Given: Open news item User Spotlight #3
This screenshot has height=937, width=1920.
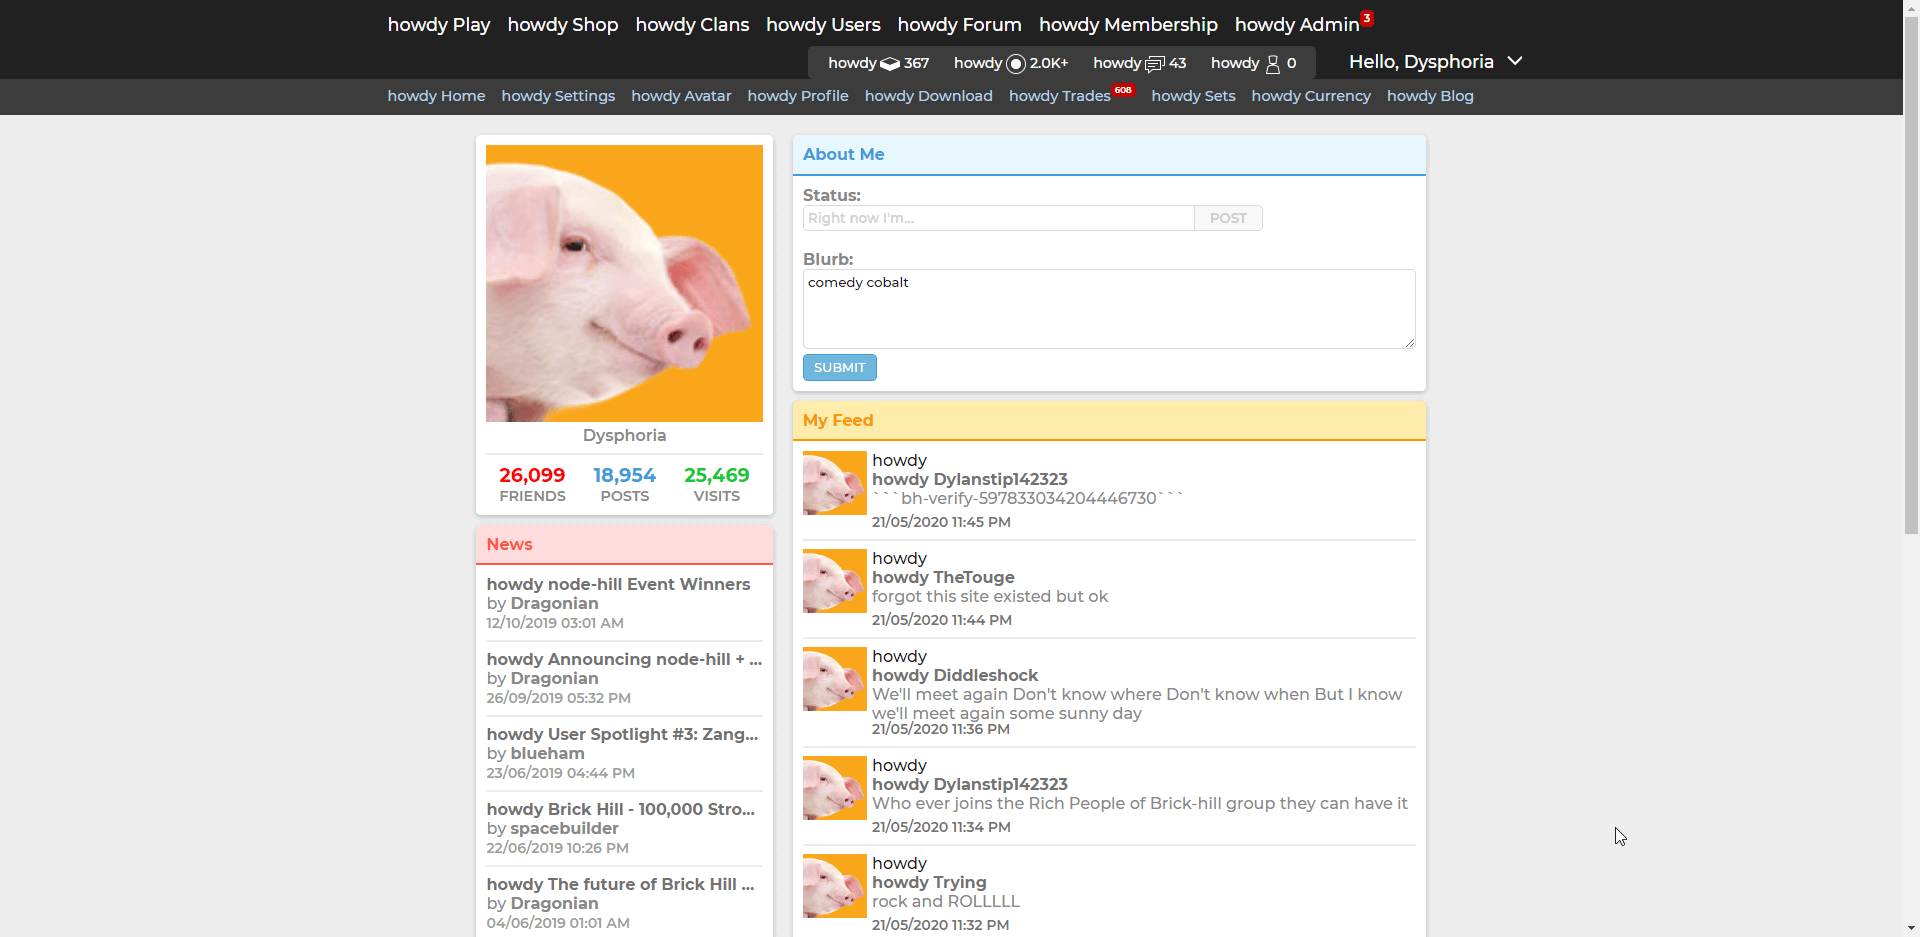Looking at the screenshot, I should [622, 734].
